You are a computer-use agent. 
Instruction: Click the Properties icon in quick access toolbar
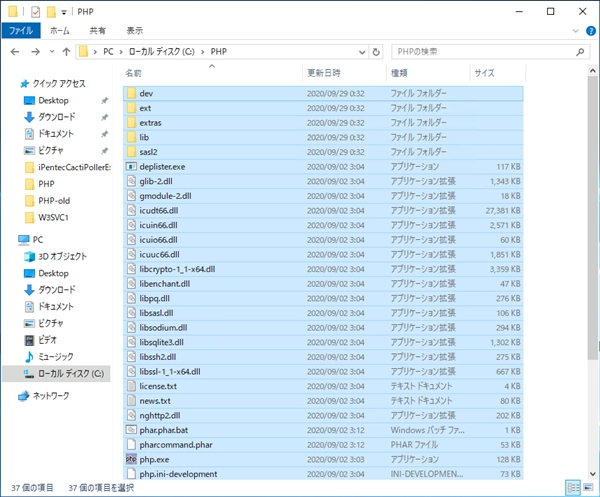click(36, 12)
